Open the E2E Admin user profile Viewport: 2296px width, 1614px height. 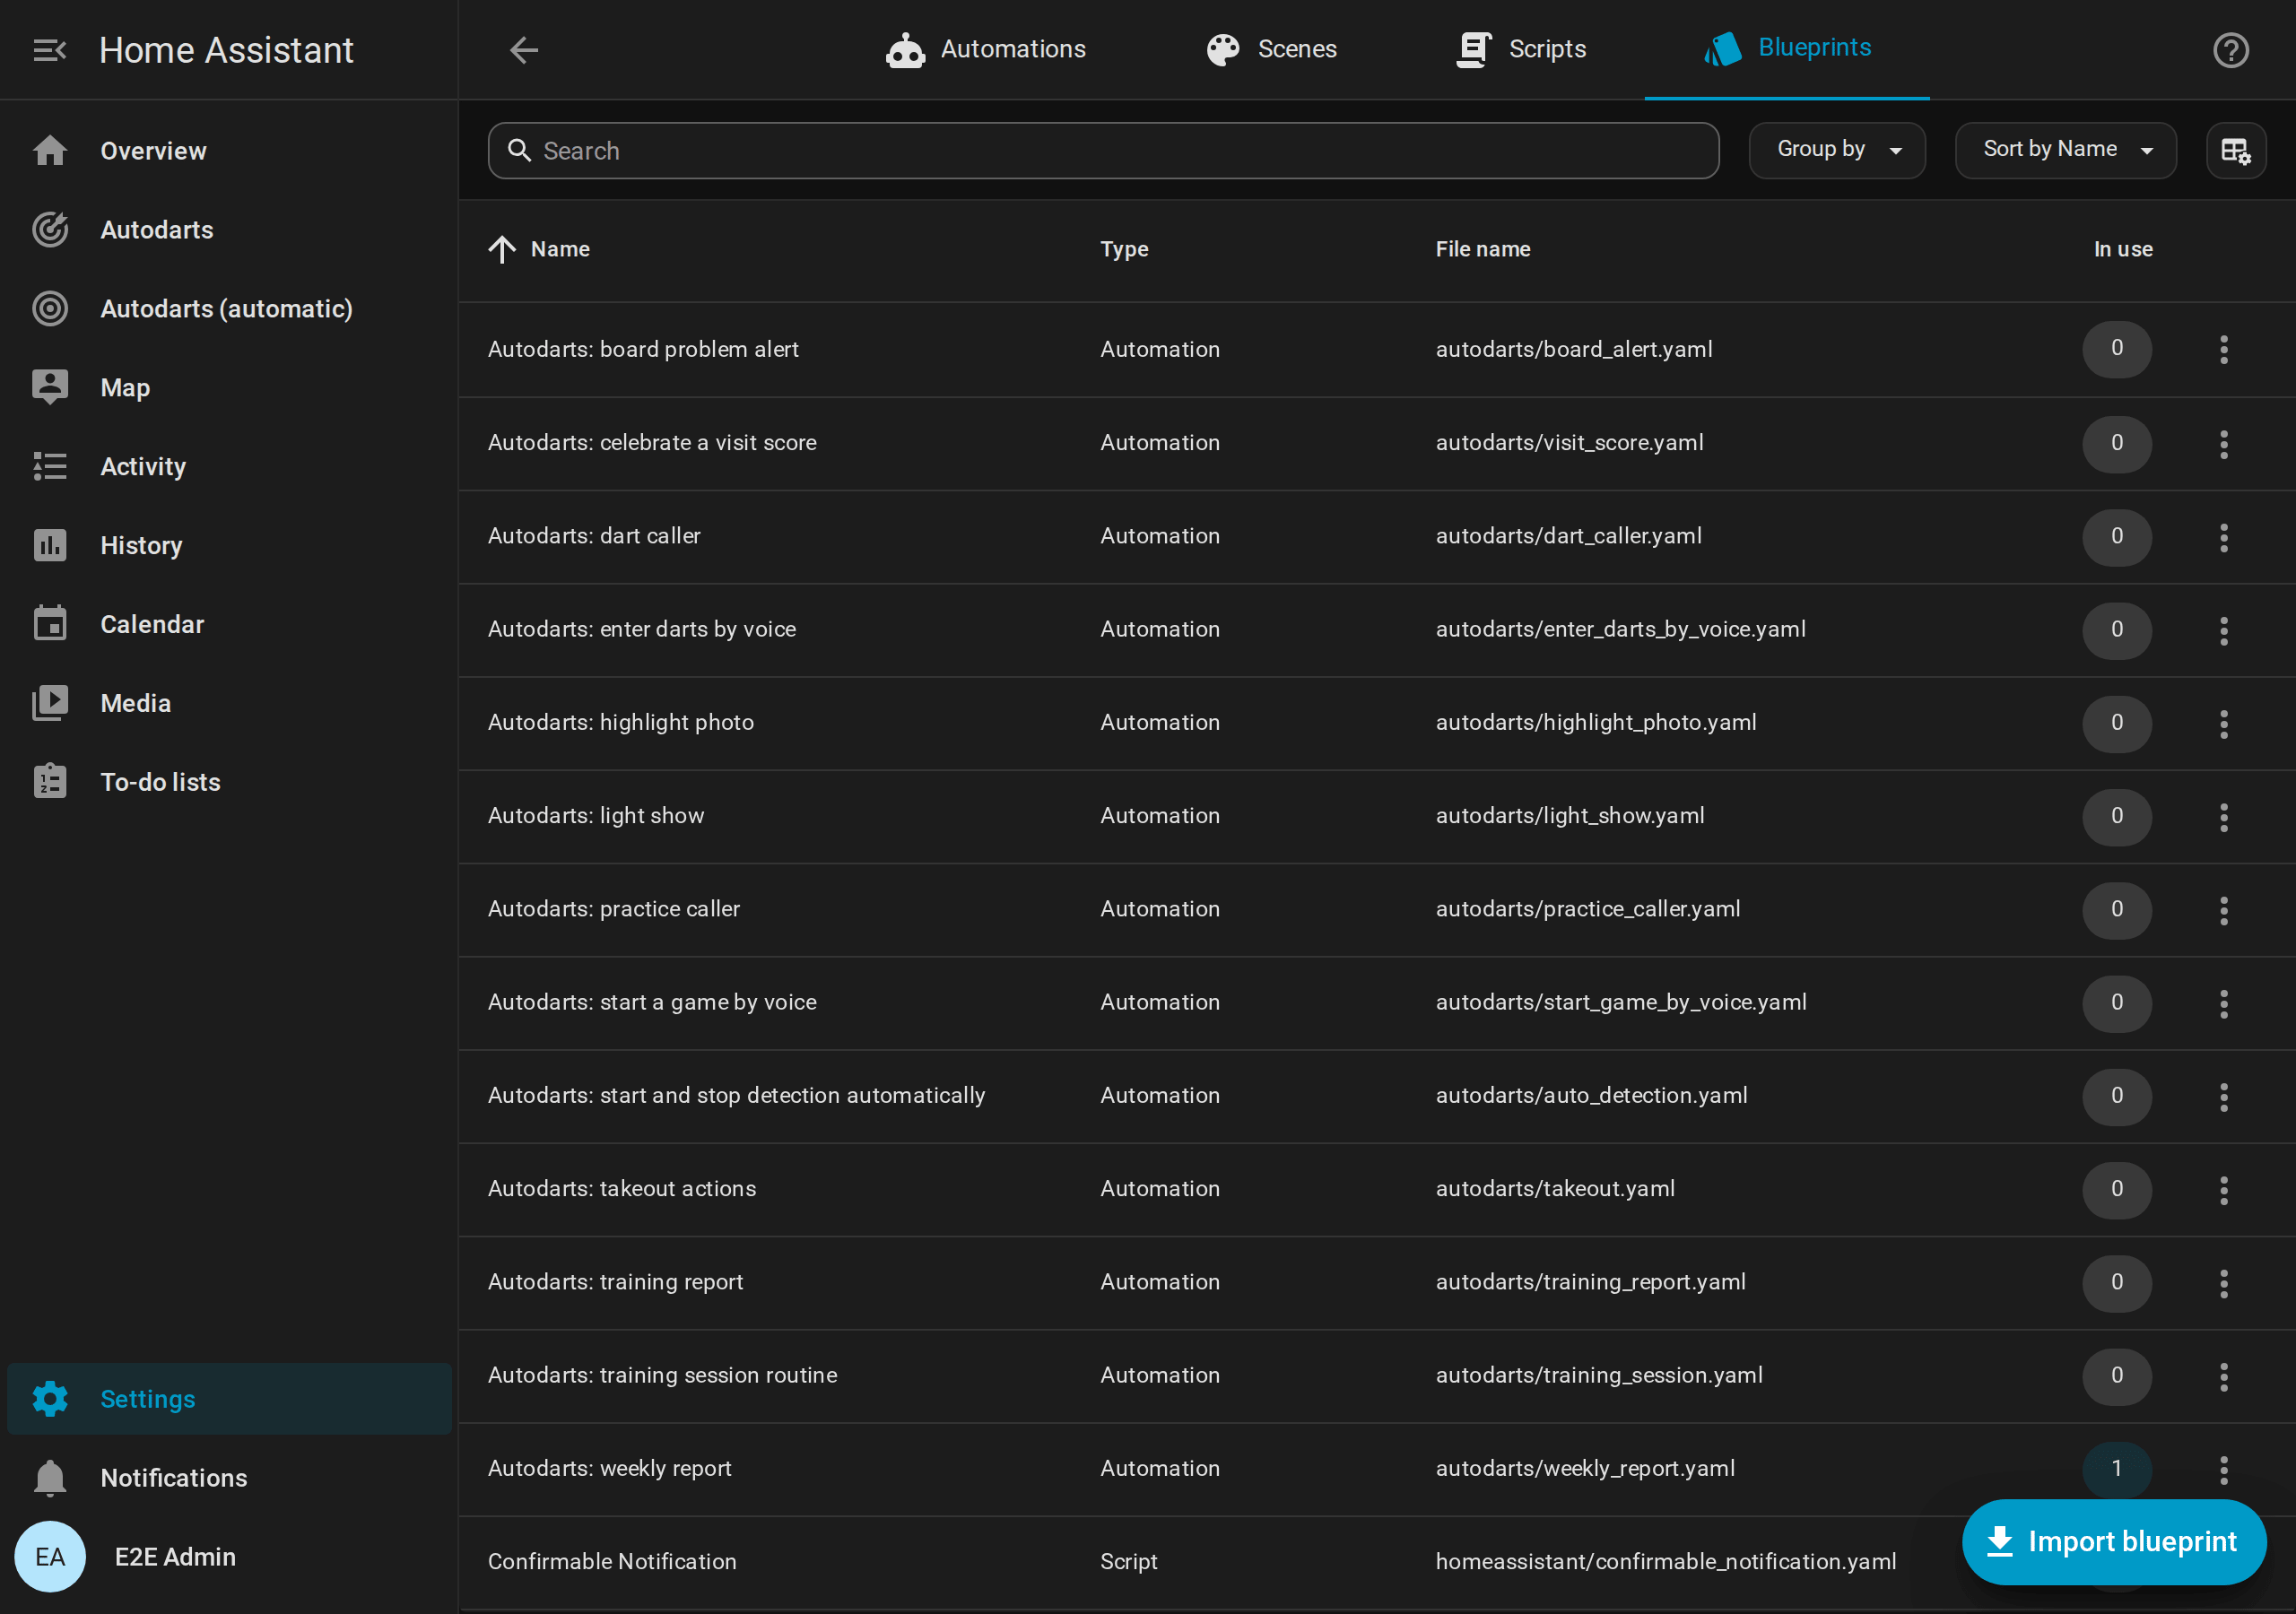(x=229, y=1557)
